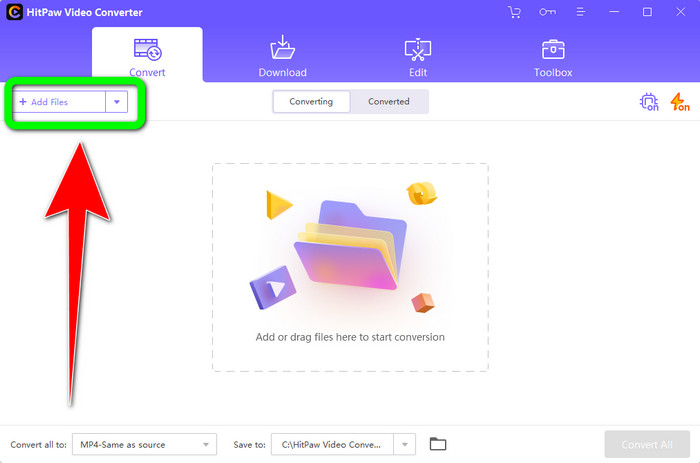Switch to the Convert tab
This screenshot has width=700, height=463.
(147, 54)
